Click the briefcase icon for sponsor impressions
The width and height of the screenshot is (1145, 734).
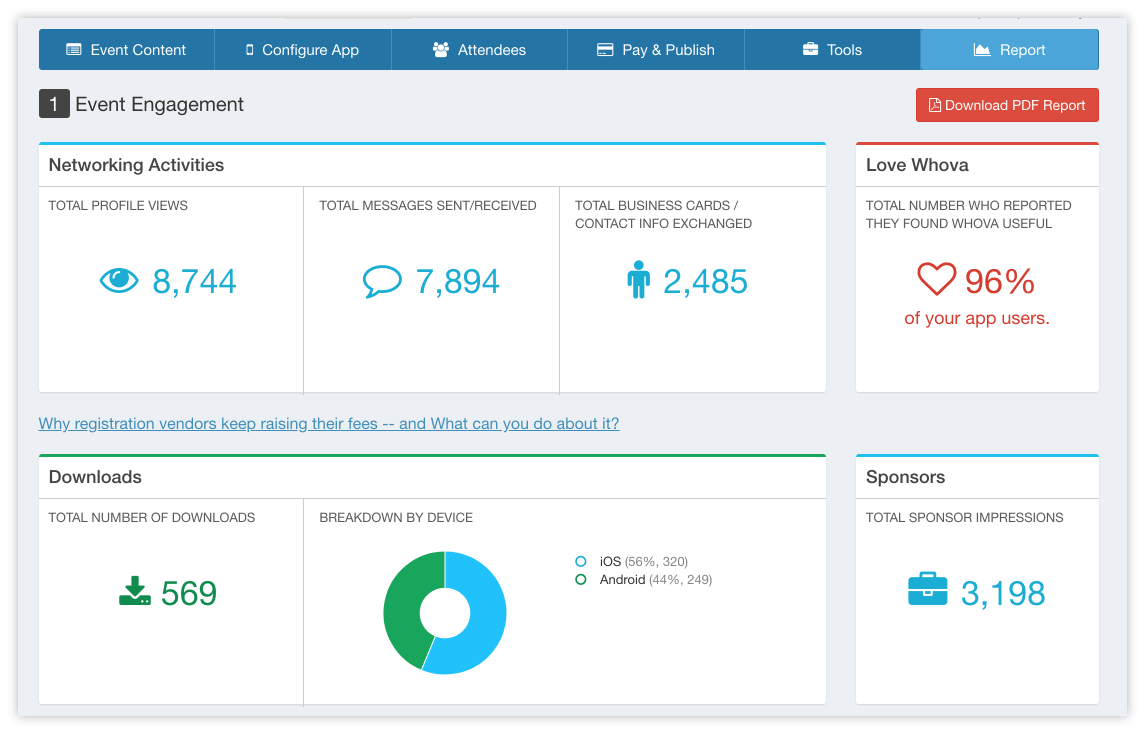(928, 590)
